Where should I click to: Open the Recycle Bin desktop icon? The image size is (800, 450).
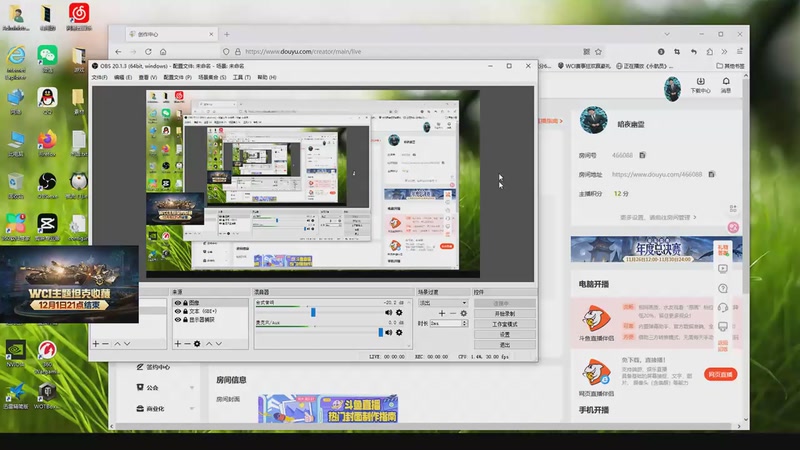[x=16, y=183]
